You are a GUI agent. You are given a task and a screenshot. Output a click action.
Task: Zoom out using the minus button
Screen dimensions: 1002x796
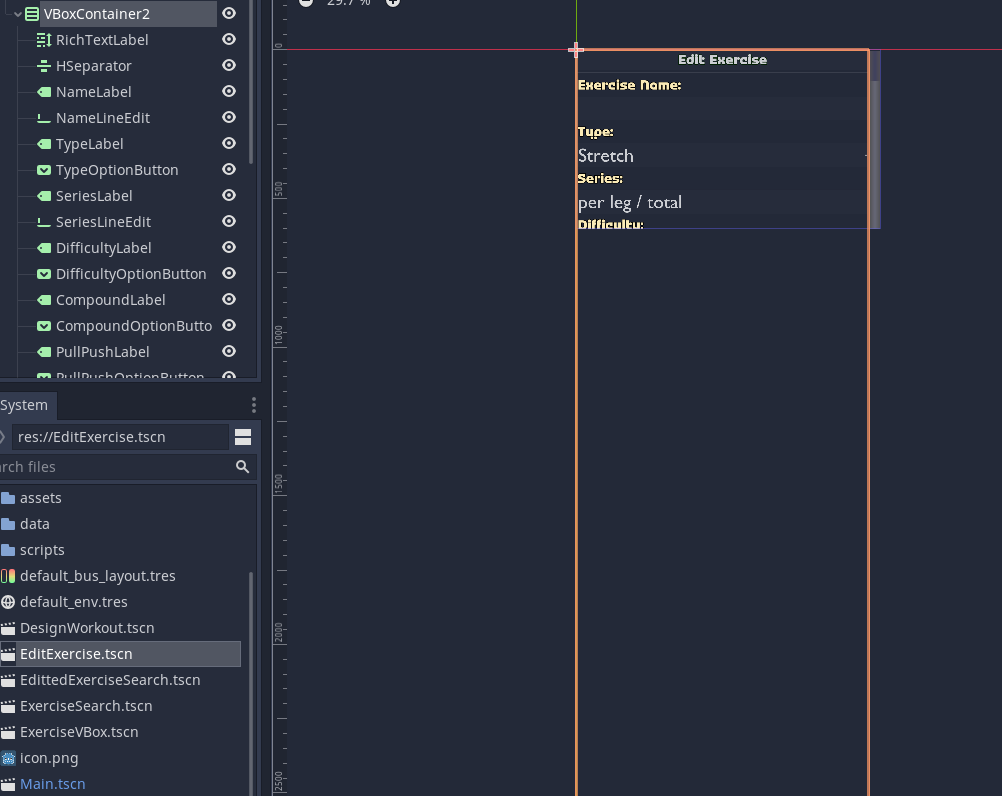tap(306, 3)
